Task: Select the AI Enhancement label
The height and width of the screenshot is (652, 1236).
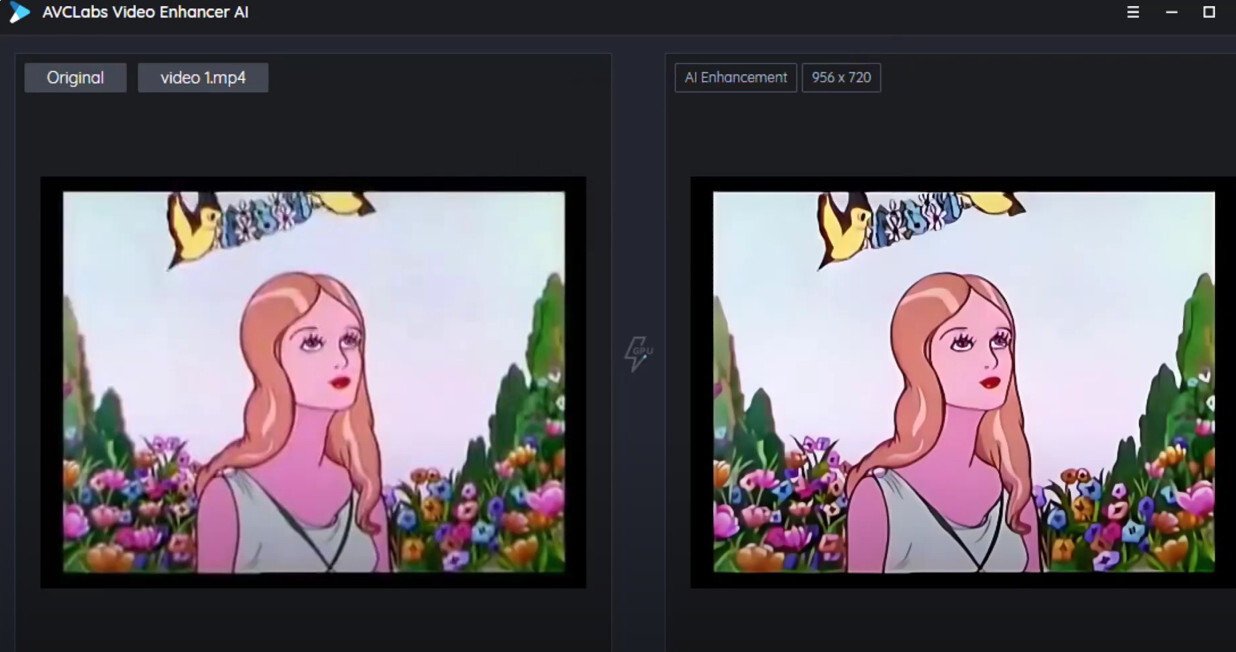Action: [x=735, y=78]
